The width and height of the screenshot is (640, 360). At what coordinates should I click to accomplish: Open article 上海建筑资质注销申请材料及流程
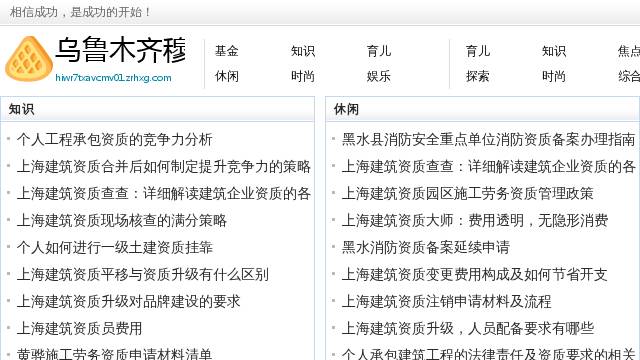pyautogui.click(x=447, y=301)
